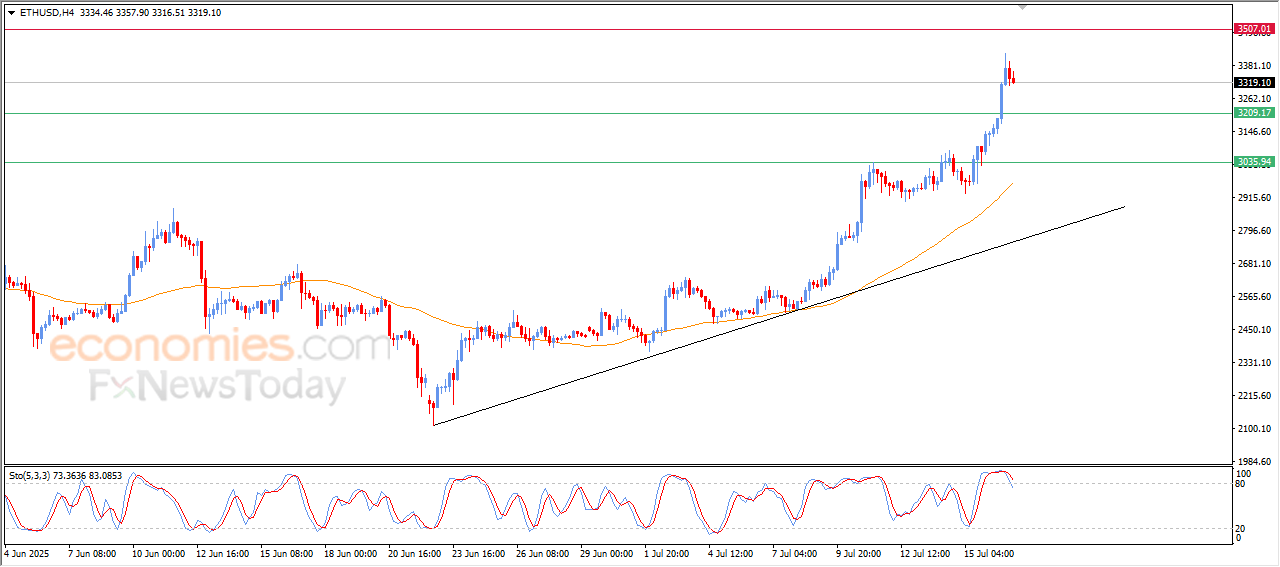Click the 2915.60 price axis value
Screen dimensions: 1280x567
tap(1253, 198)
